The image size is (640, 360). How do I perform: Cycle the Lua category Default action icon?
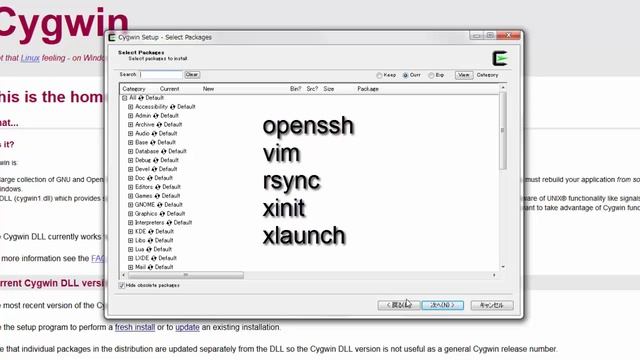point(149,249)
